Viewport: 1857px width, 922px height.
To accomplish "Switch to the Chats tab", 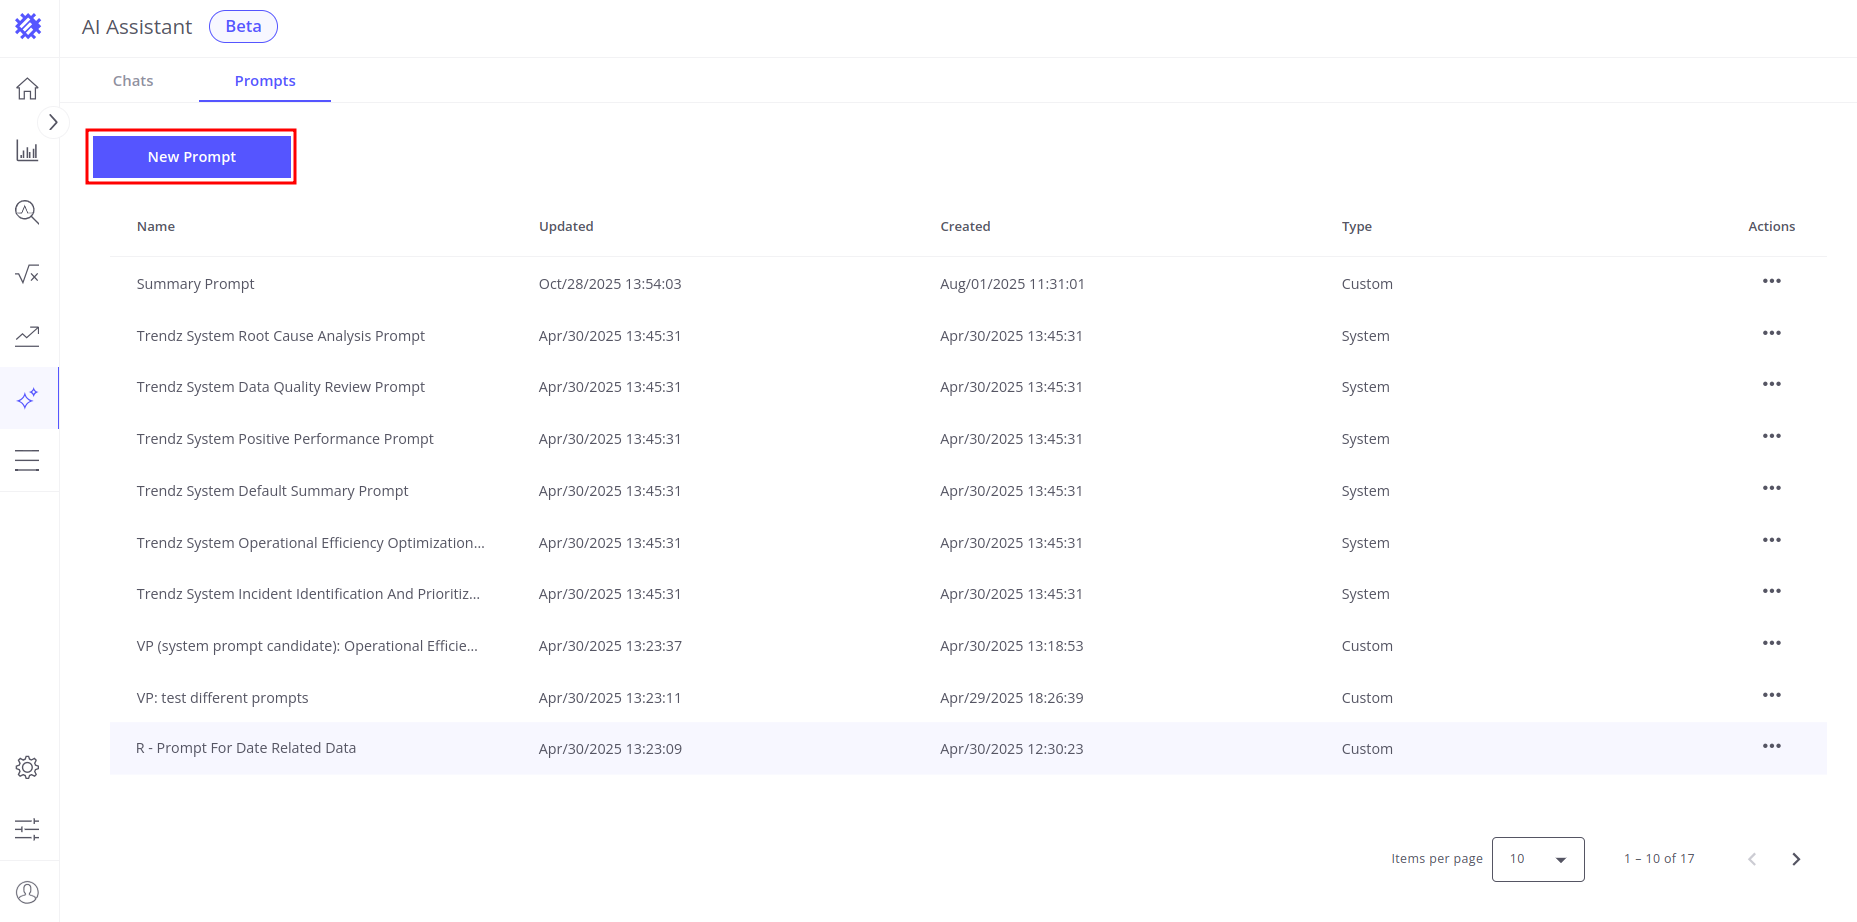I will pyautogui.click(x=133, y=81).
